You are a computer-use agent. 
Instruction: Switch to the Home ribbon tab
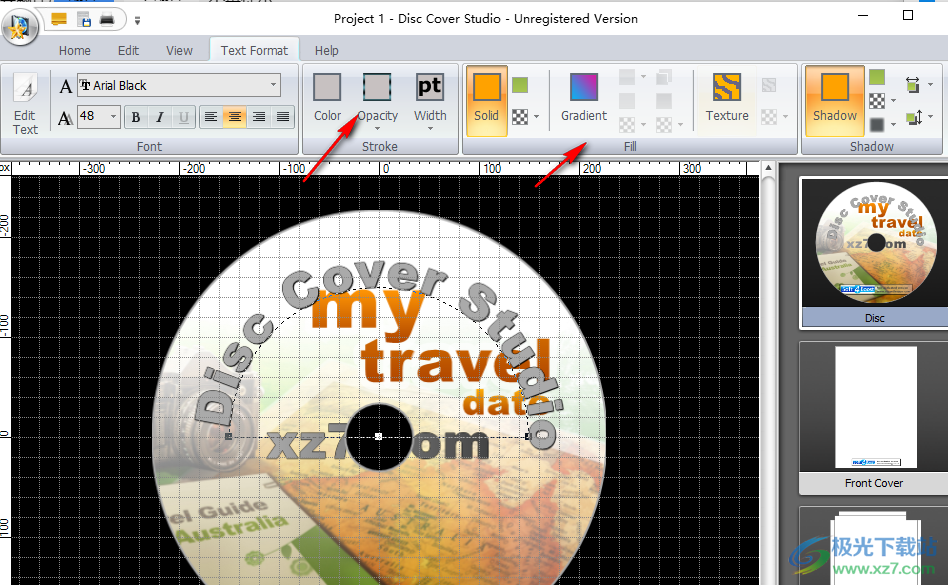74,51
